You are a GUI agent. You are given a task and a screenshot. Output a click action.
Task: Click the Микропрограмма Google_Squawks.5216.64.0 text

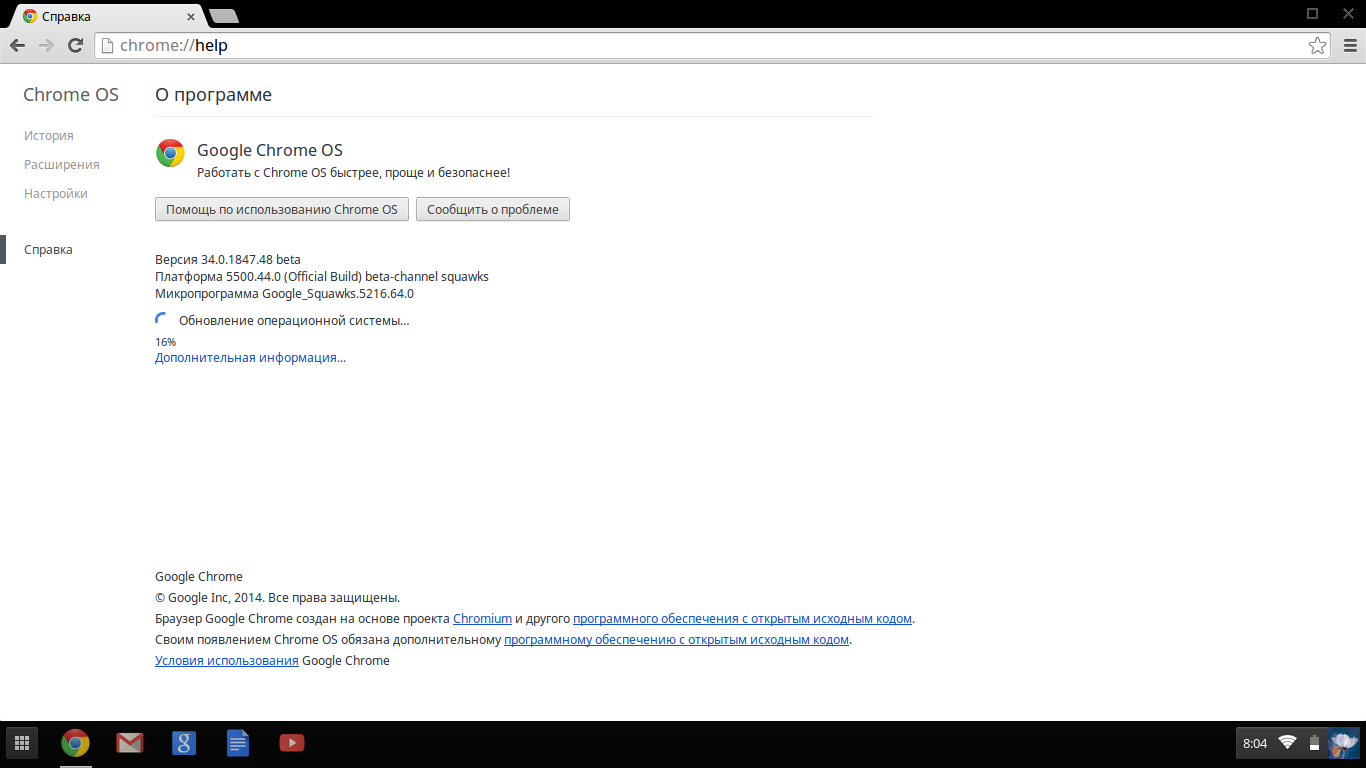[x=285, y=294]
